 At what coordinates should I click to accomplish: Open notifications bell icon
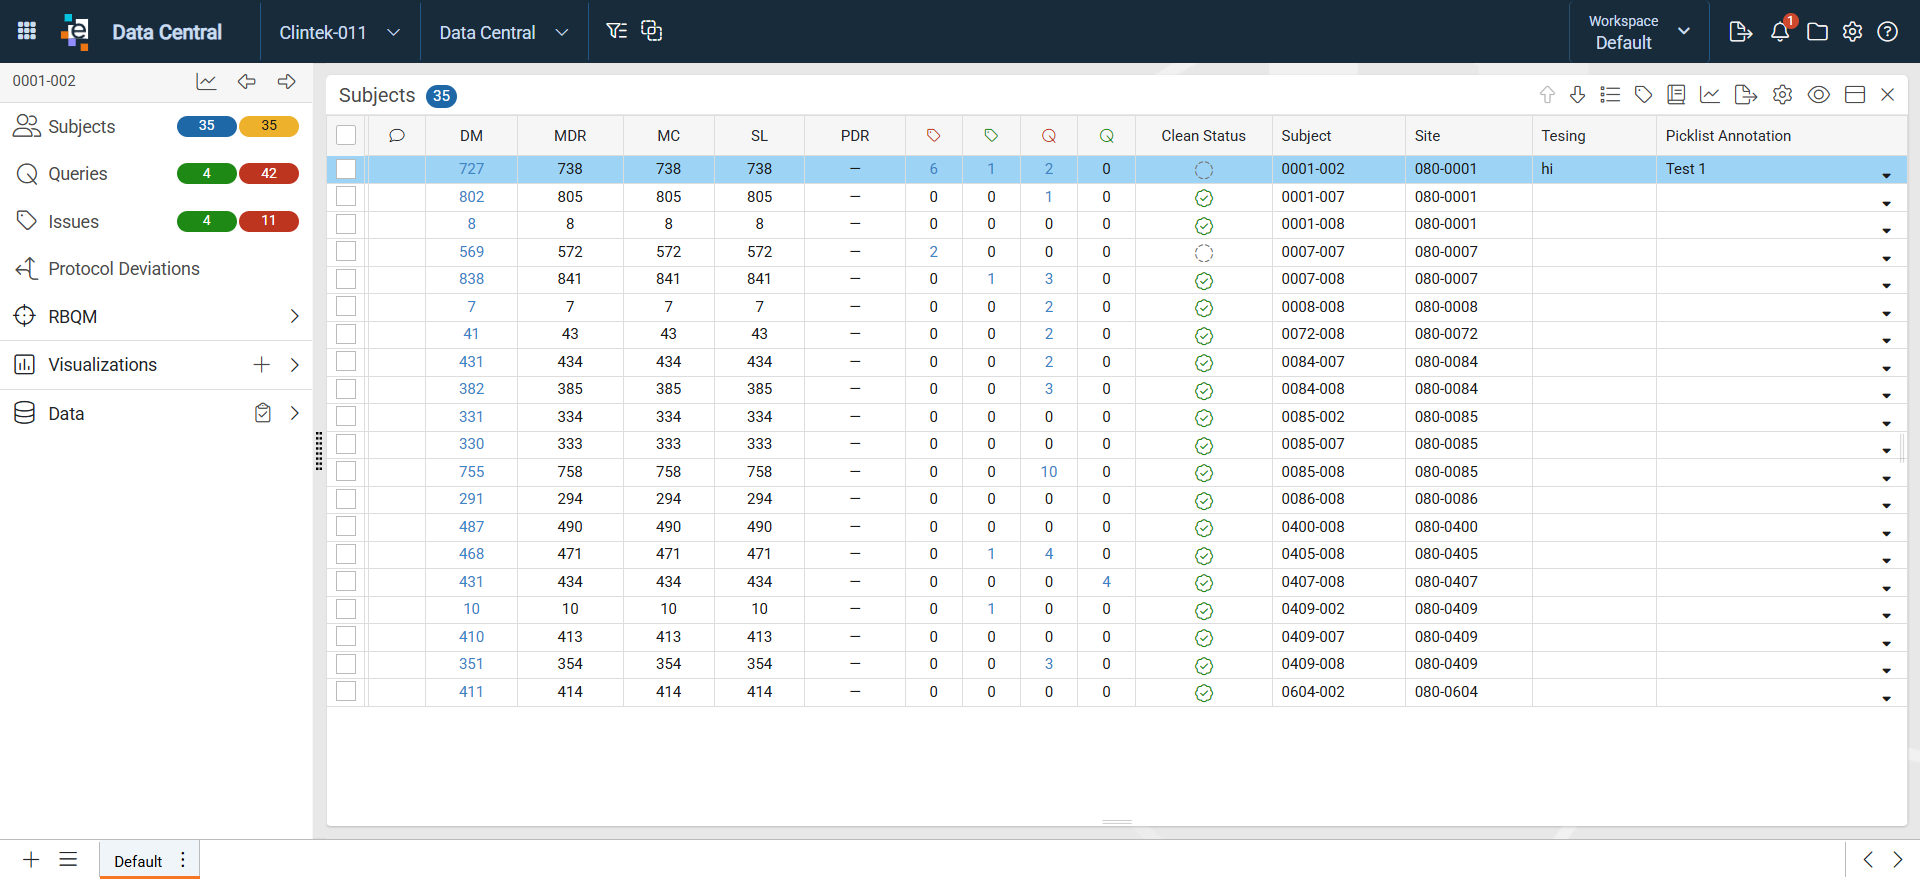click(x=1780, y=31)
